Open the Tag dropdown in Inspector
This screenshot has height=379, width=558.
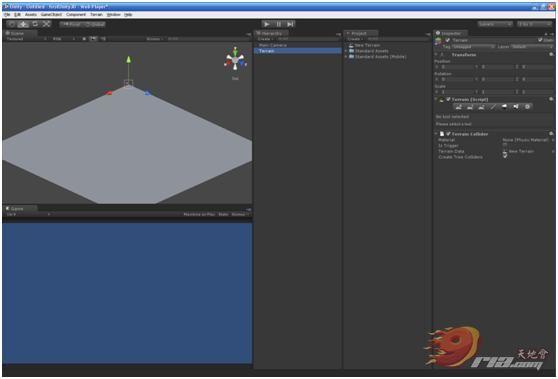tap(473, 47)
